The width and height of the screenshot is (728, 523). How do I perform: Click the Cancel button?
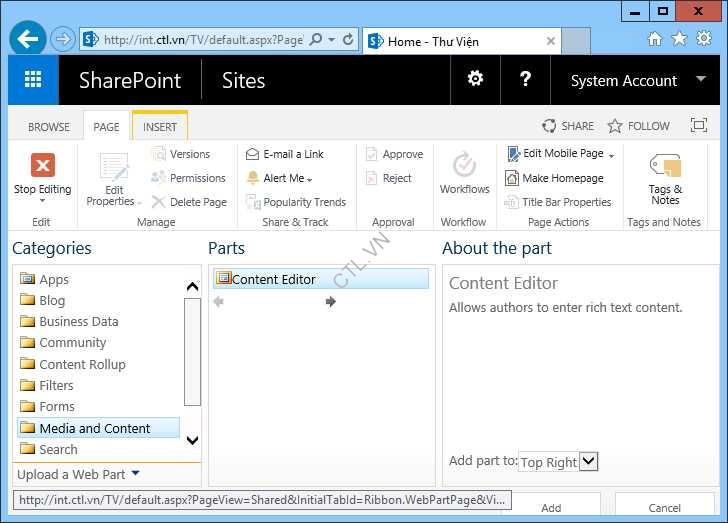point(664,508)
